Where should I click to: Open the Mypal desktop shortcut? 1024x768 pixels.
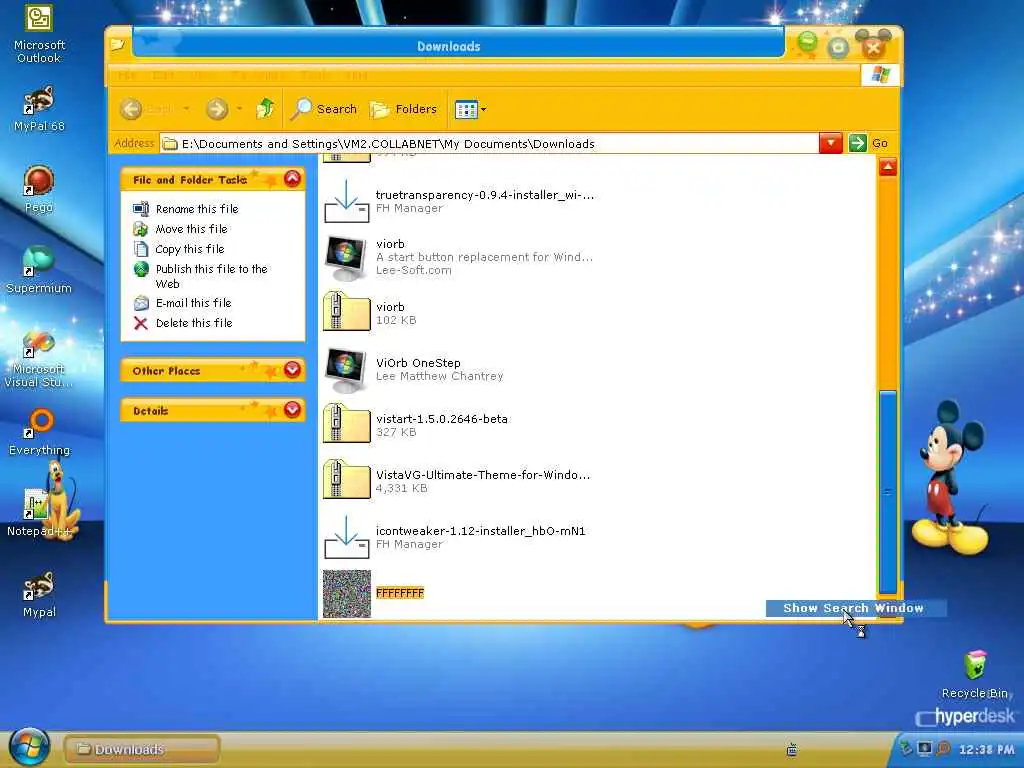tap(39, 594)
